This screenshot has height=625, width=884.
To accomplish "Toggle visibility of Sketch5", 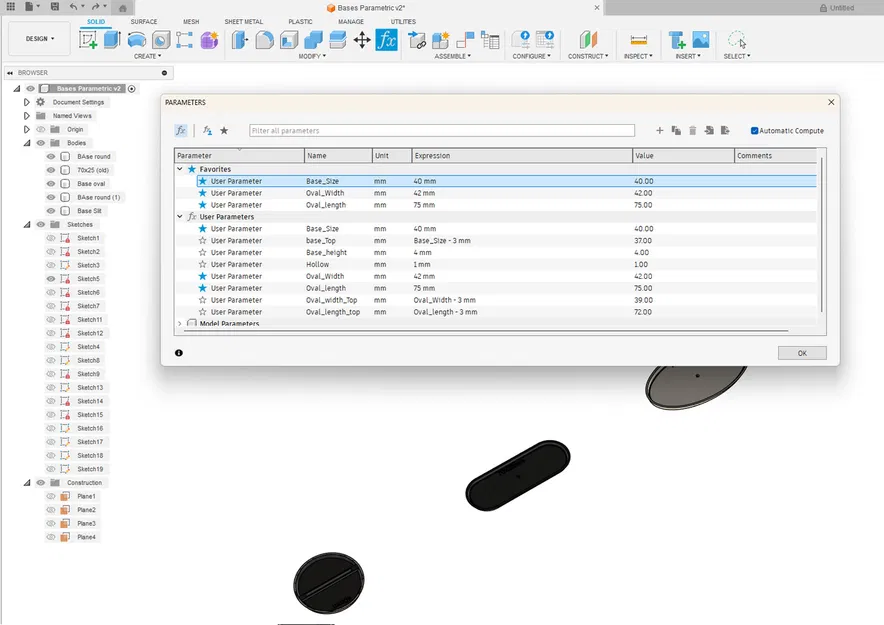I will [51, 279].
